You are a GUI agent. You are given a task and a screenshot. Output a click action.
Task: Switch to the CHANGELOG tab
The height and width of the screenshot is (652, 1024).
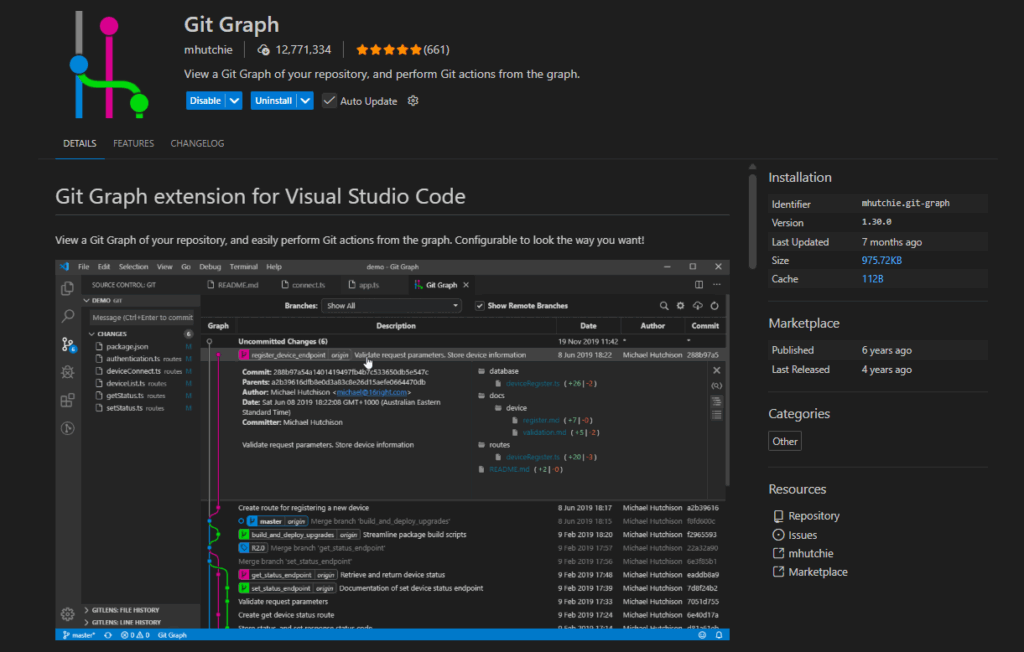coord(197,144)
